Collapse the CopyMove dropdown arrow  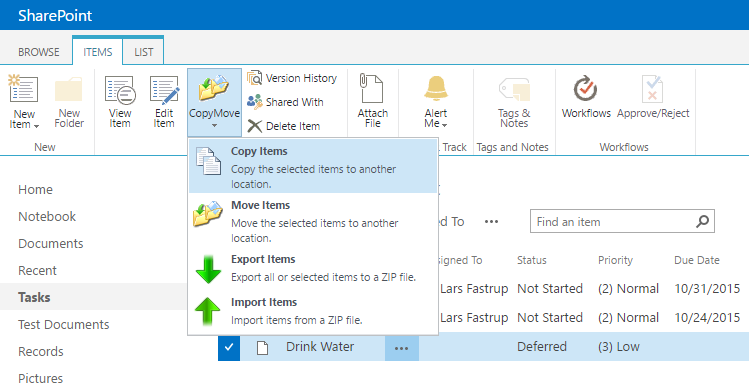214,126
